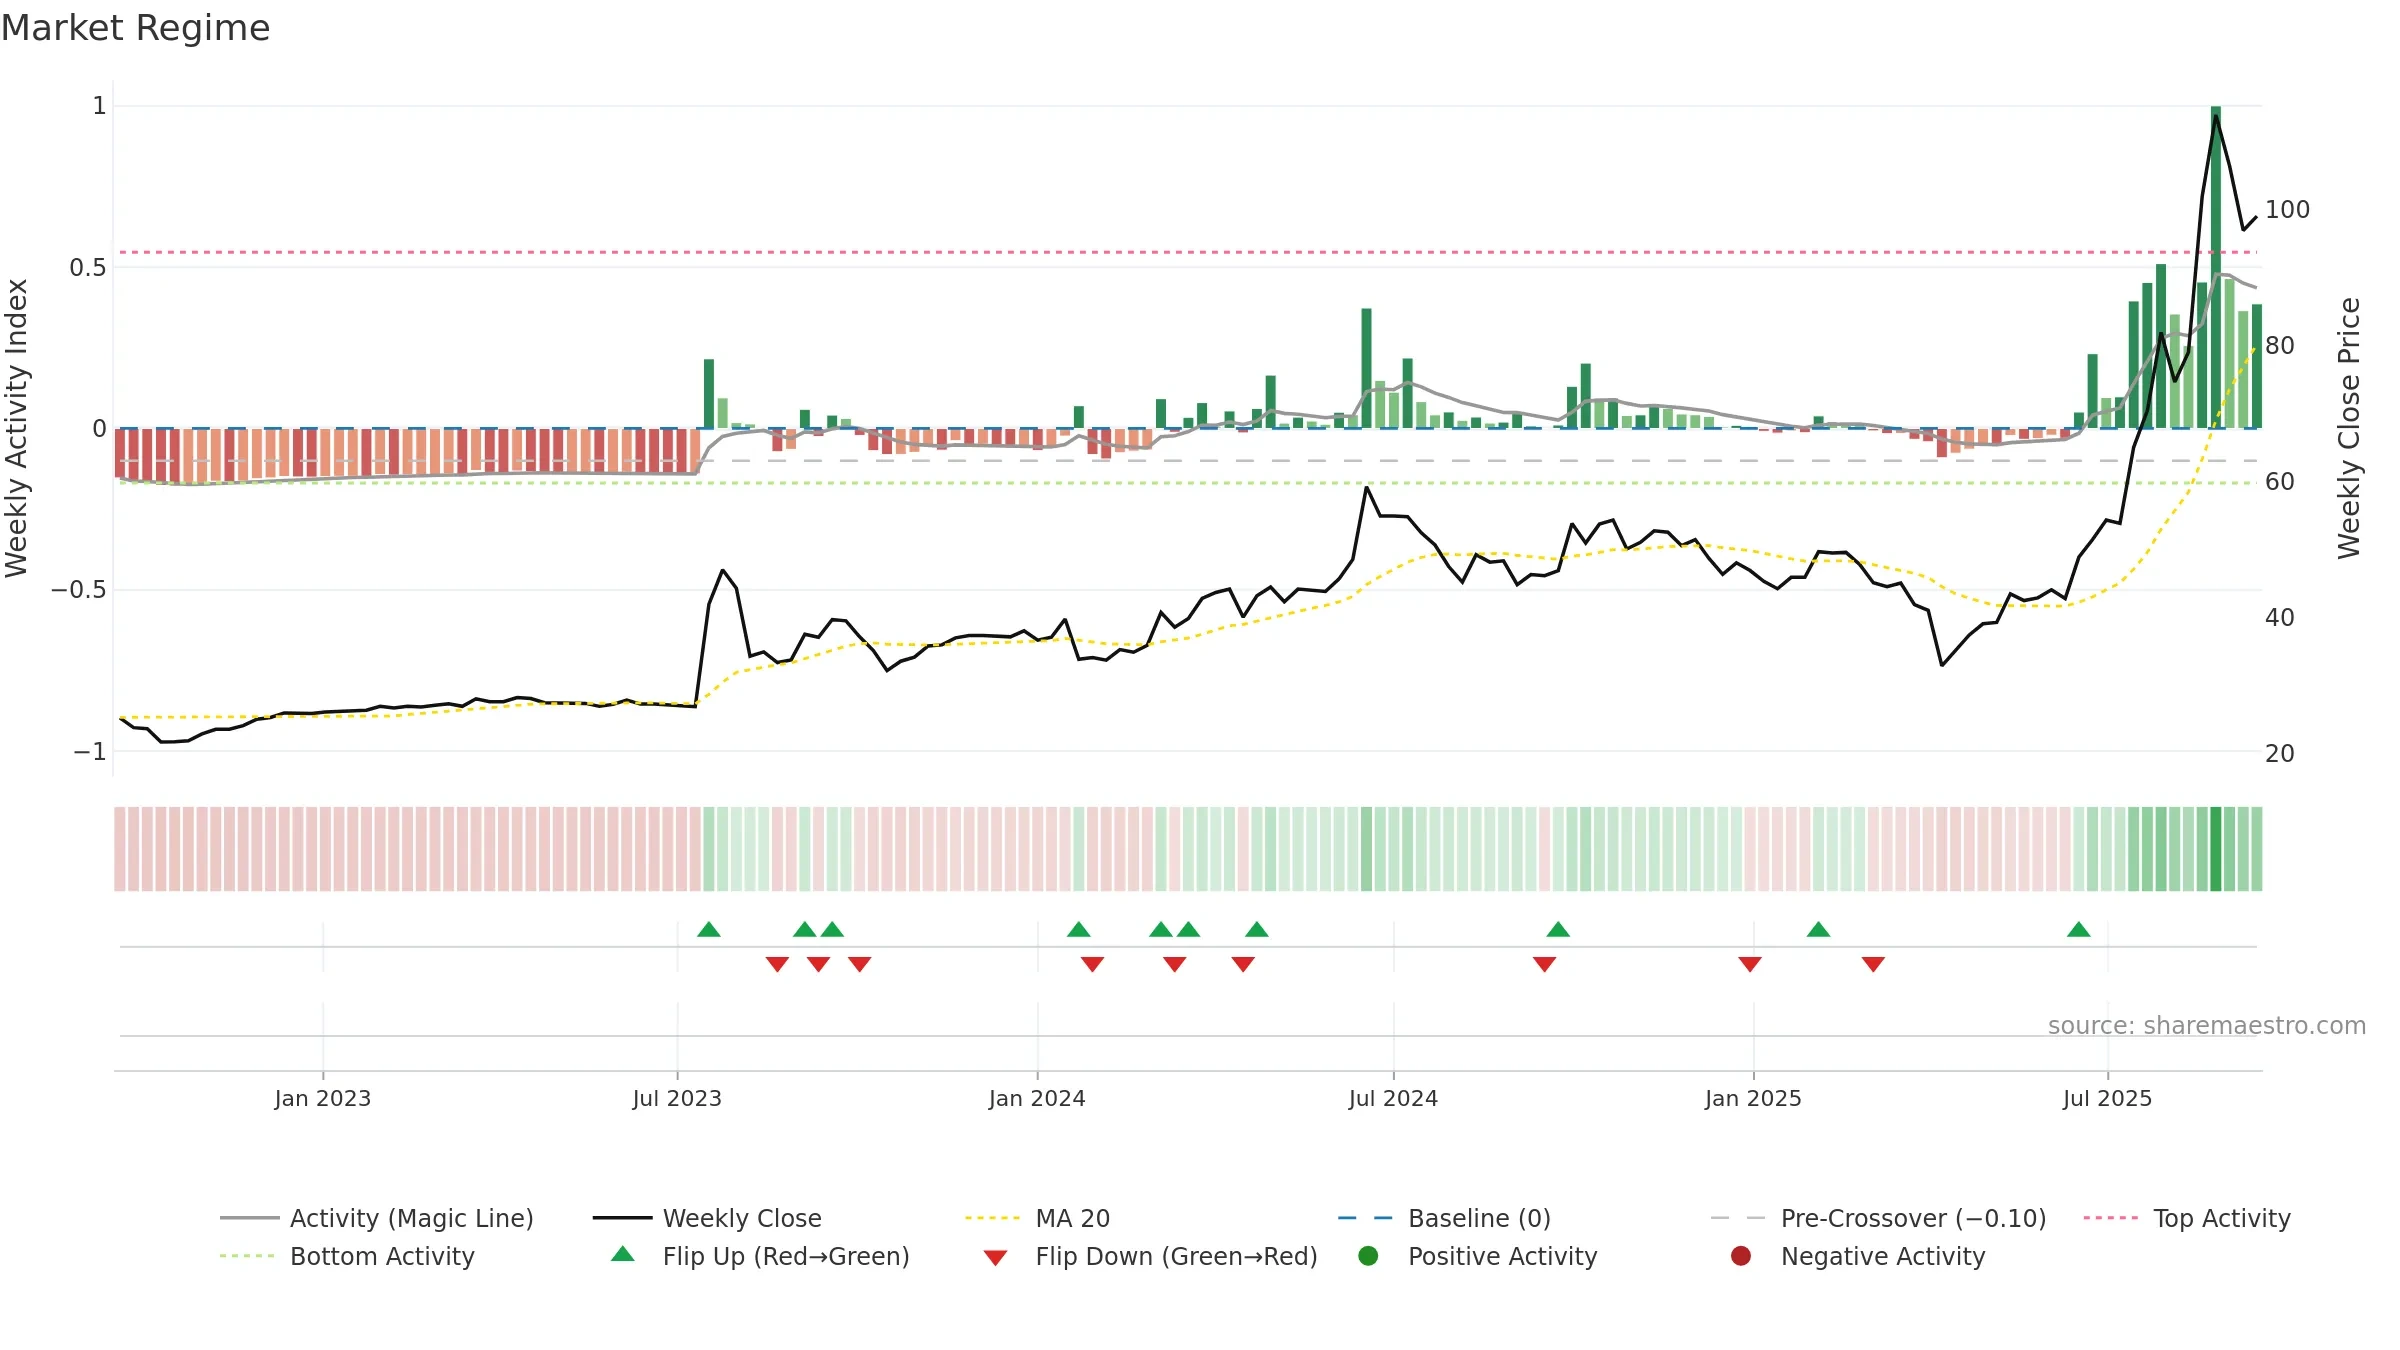Click the first green activity bar after Jul 2023
Image resolution: width=2400 pixels, height=1350 pixels.
coord(709,394)
